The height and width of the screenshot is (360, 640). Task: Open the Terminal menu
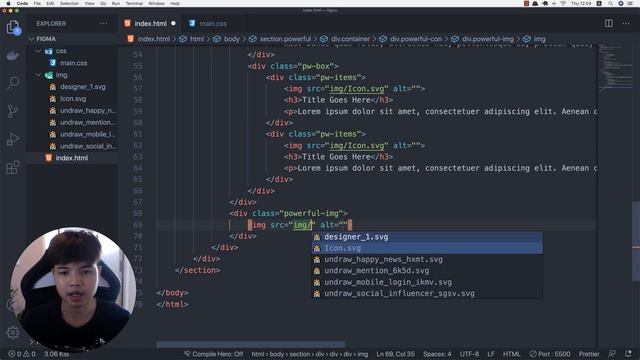point(134,3)
